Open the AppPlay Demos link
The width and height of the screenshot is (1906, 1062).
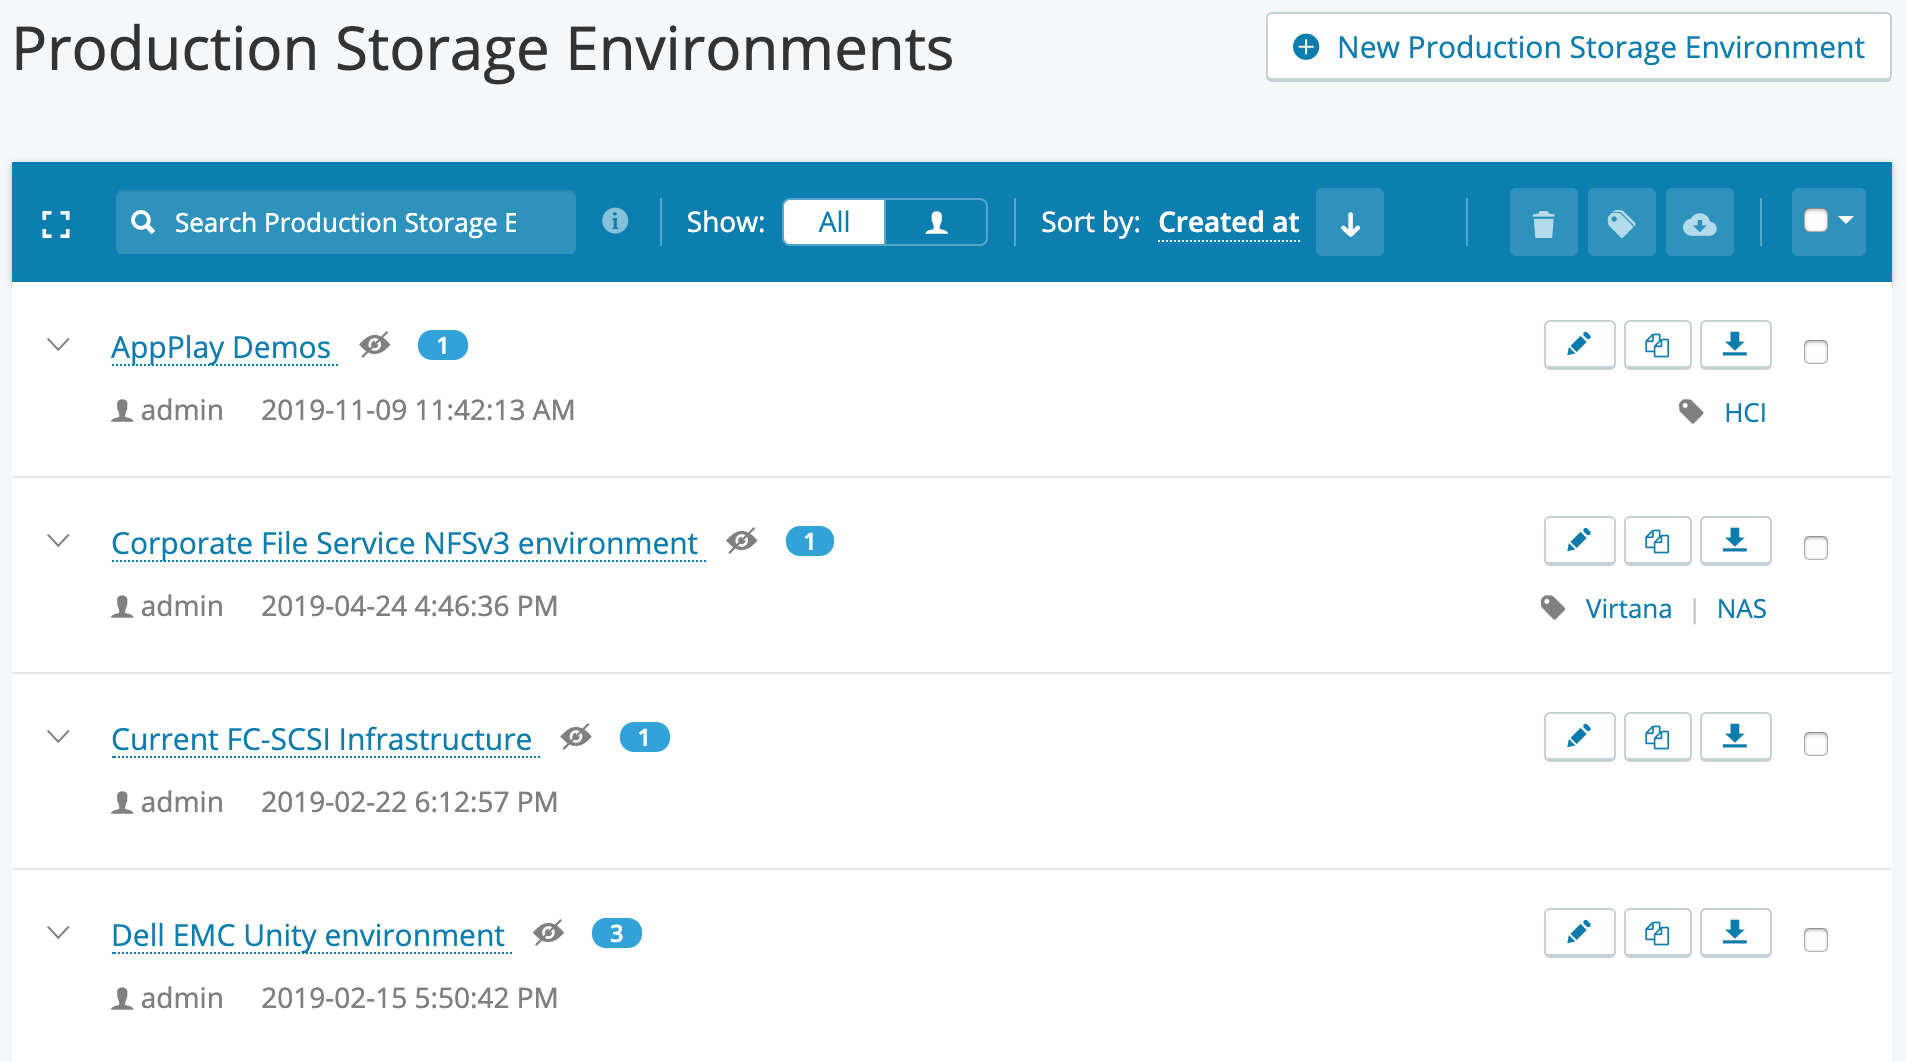[221, 347]
